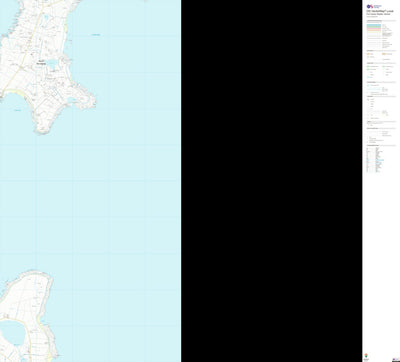Click the pink band in the legend colour key
The image size is (400, 362).
pyautogui.click(x=374, y=29)
